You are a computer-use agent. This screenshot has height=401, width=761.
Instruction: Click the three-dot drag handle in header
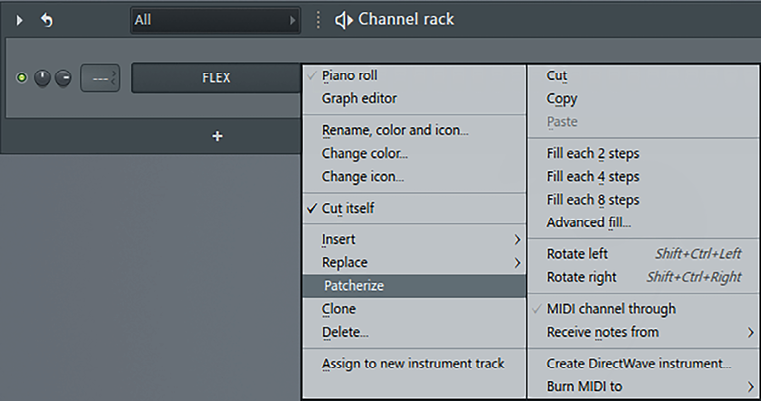[x=318, y=20]
